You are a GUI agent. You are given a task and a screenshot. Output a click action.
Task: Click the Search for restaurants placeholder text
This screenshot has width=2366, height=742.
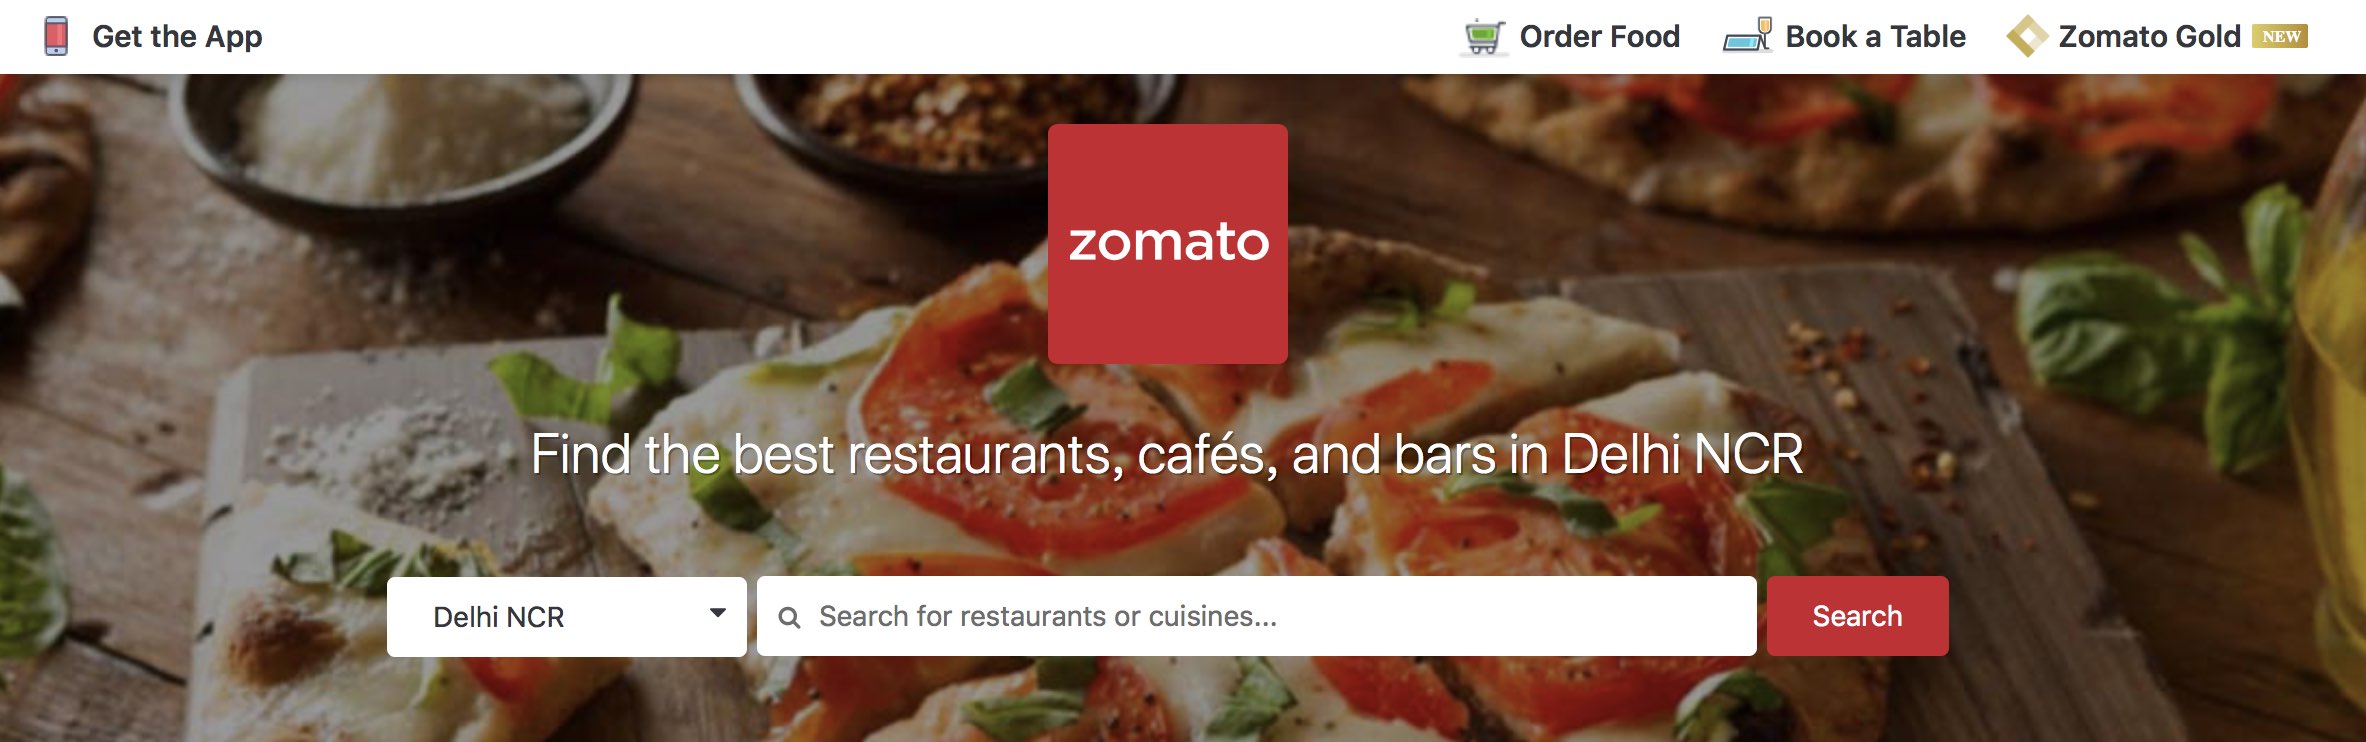[1048, 616]
